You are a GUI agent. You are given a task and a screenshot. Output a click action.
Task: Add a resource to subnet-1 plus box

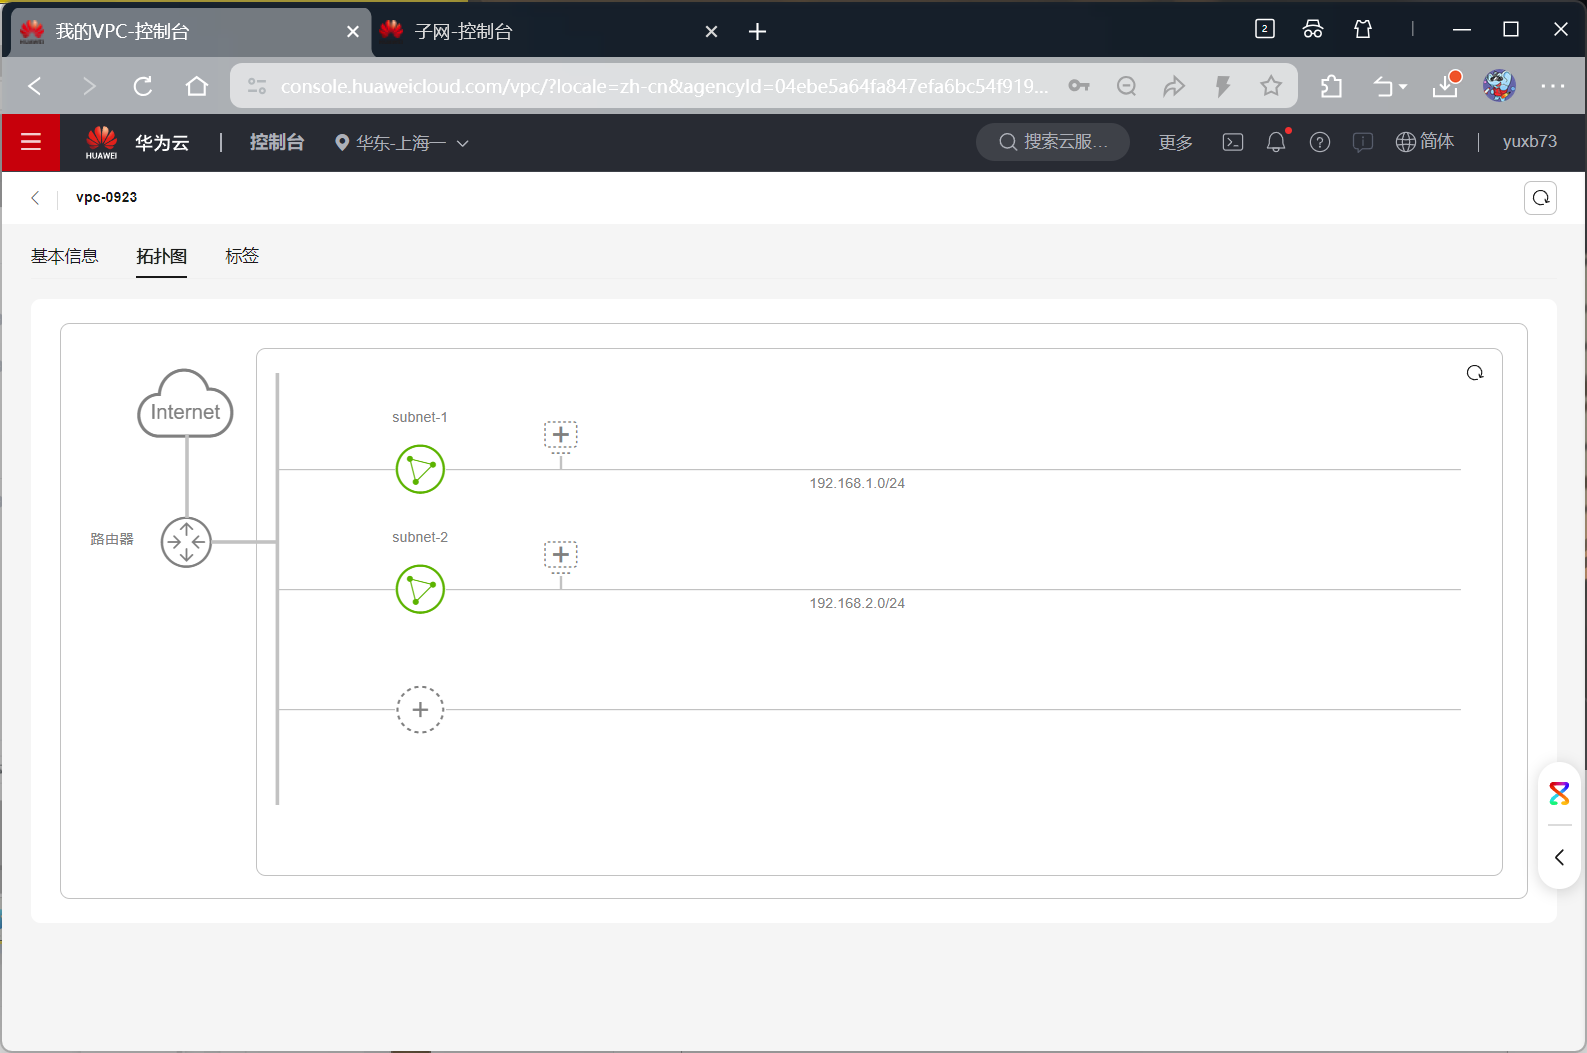tap(561, 435)
